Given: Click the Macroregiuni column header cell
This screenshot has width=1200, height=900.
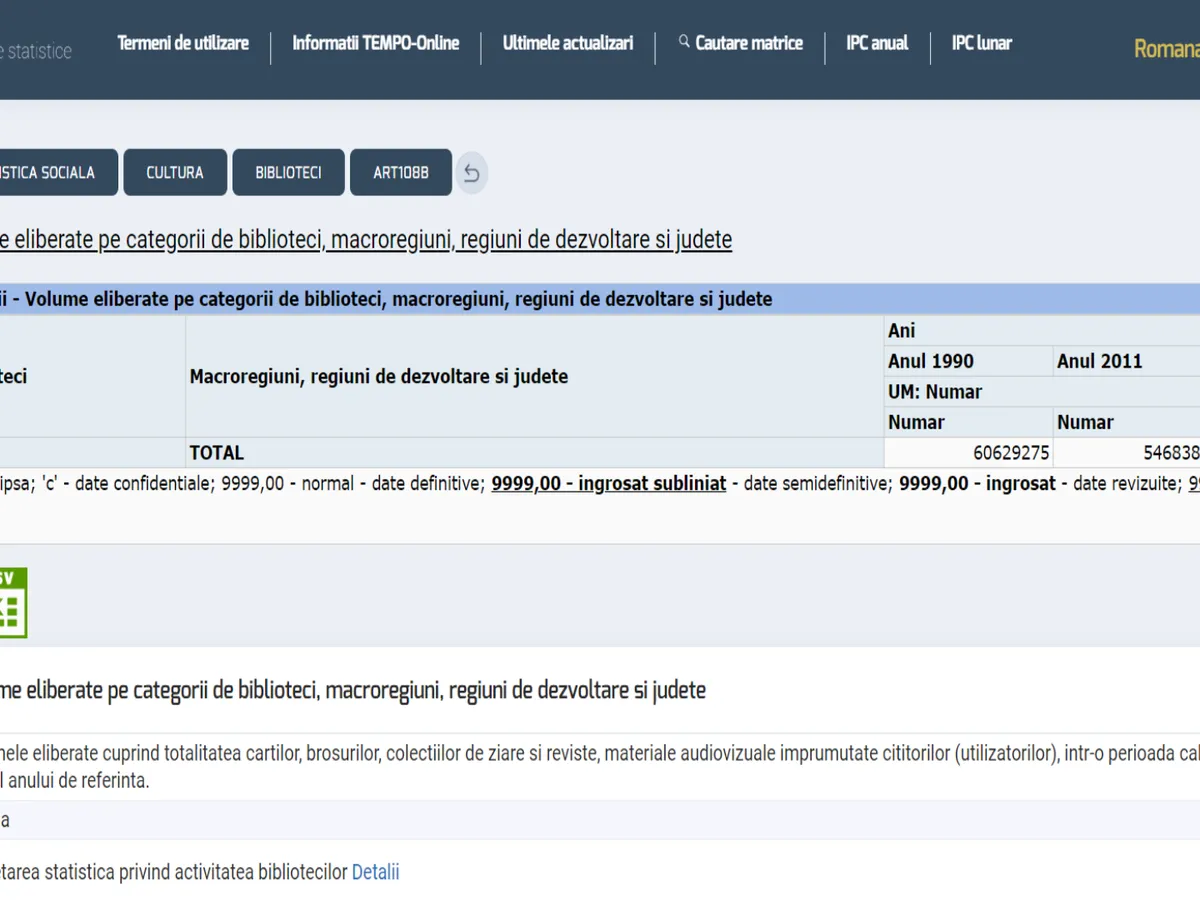Looking at the screenshot, I should tap(379, 376).
